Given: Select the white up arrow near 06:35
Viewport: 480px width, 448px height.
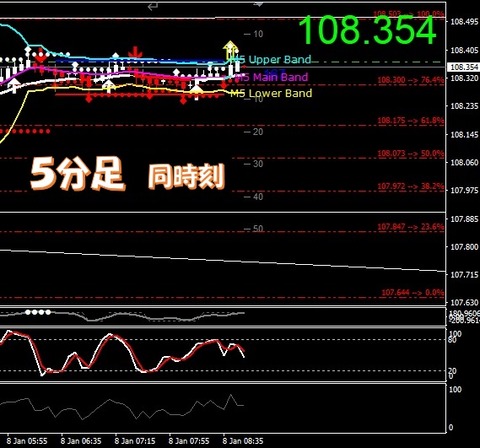Looking at the screenshot, I should [x=109, y=86].
